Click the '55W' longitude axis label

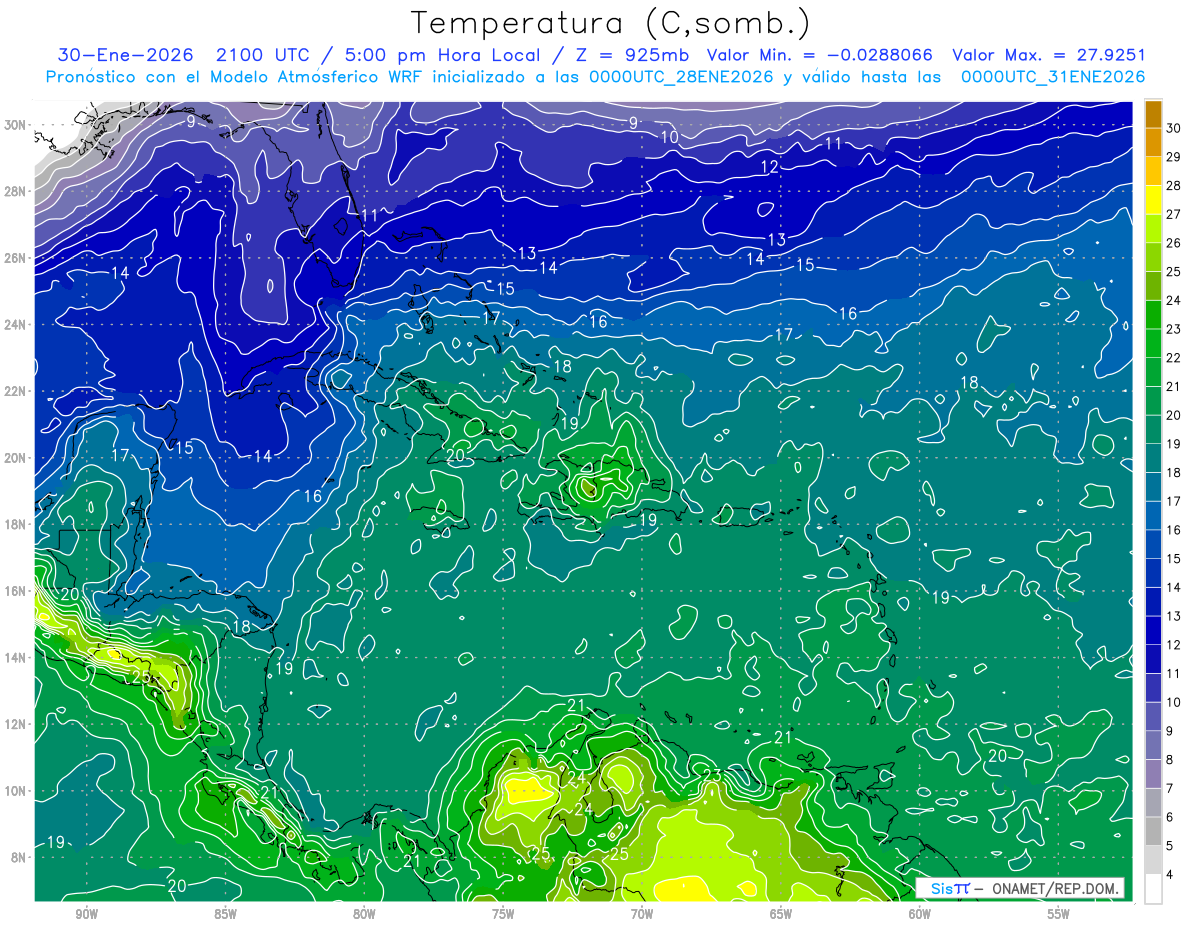(x=1059, y=913)
